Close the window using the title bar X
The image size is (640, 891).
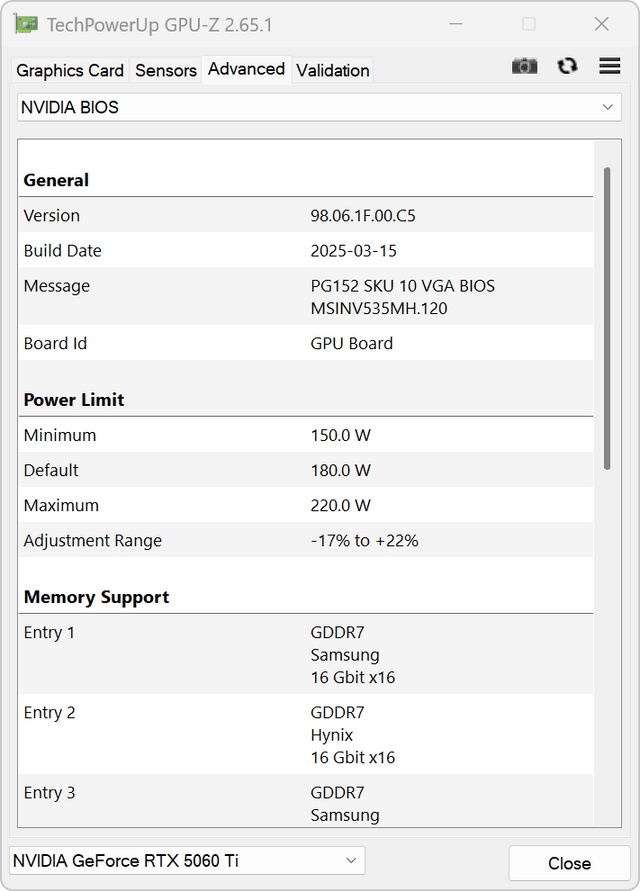point(602,24)
